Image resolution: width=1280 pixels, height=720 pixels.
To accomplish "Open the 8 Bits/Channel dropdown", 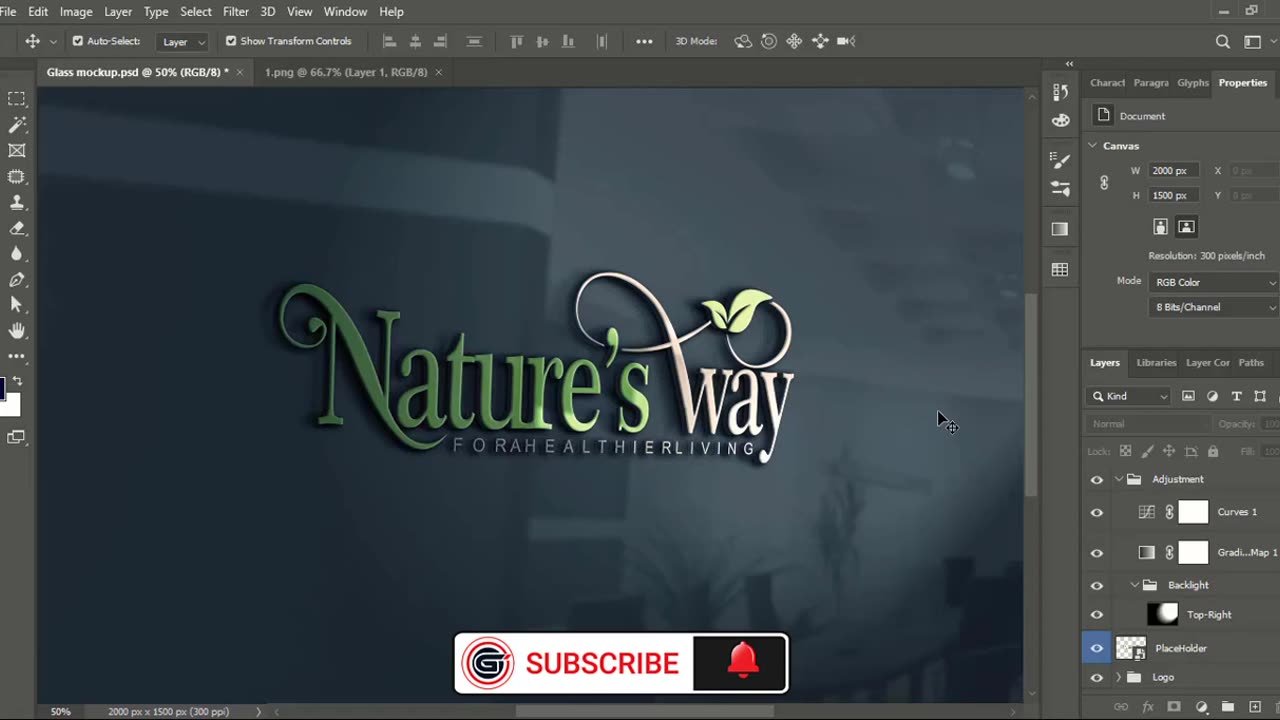I will (x=1214, y=307).
